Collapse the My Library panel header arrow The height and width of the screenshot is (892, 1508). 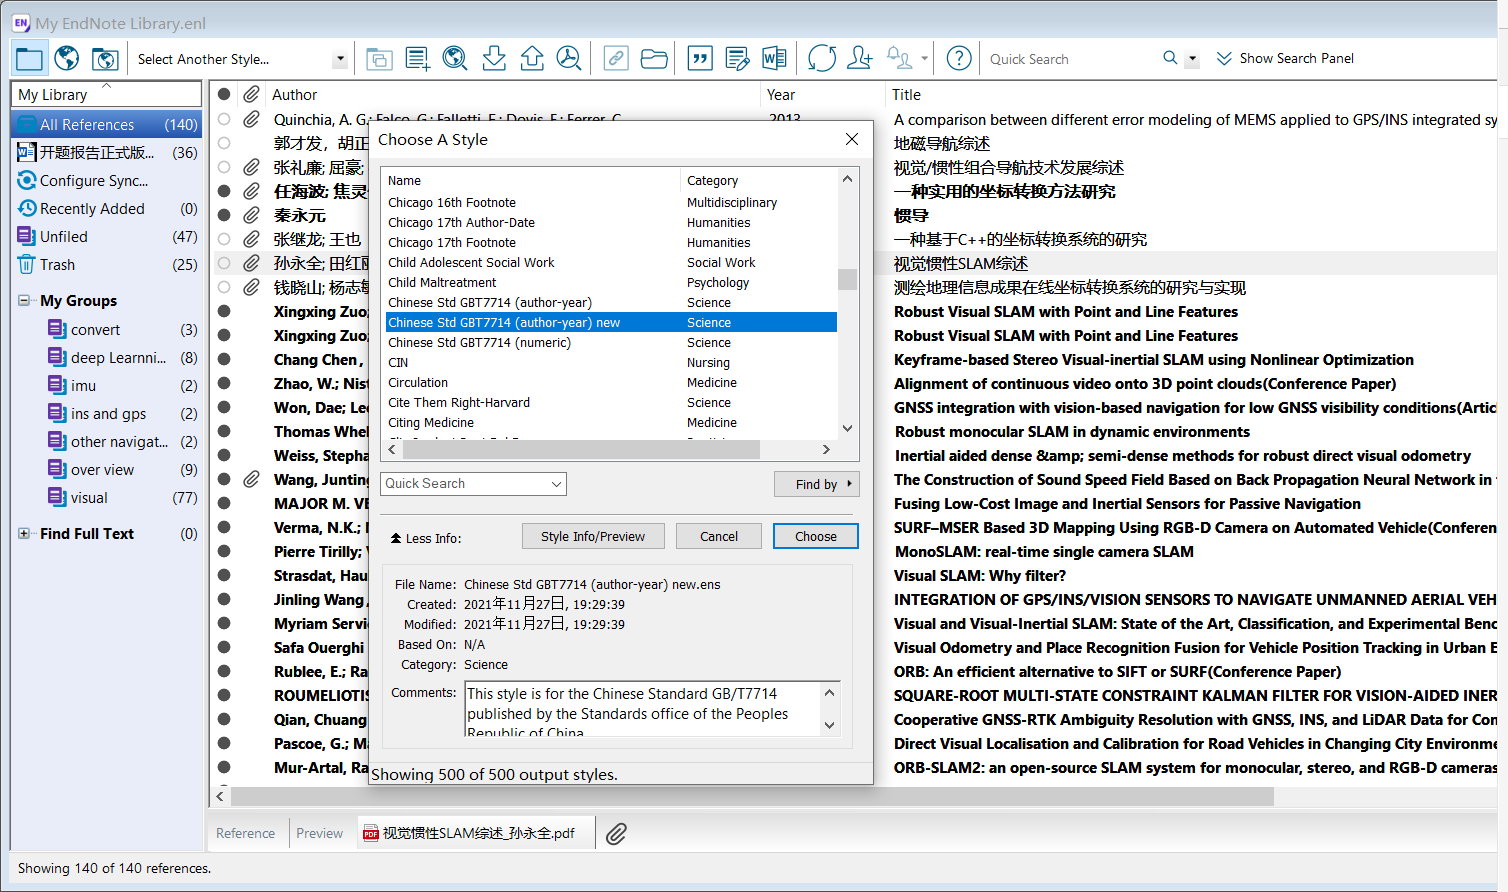click(107, 86)
